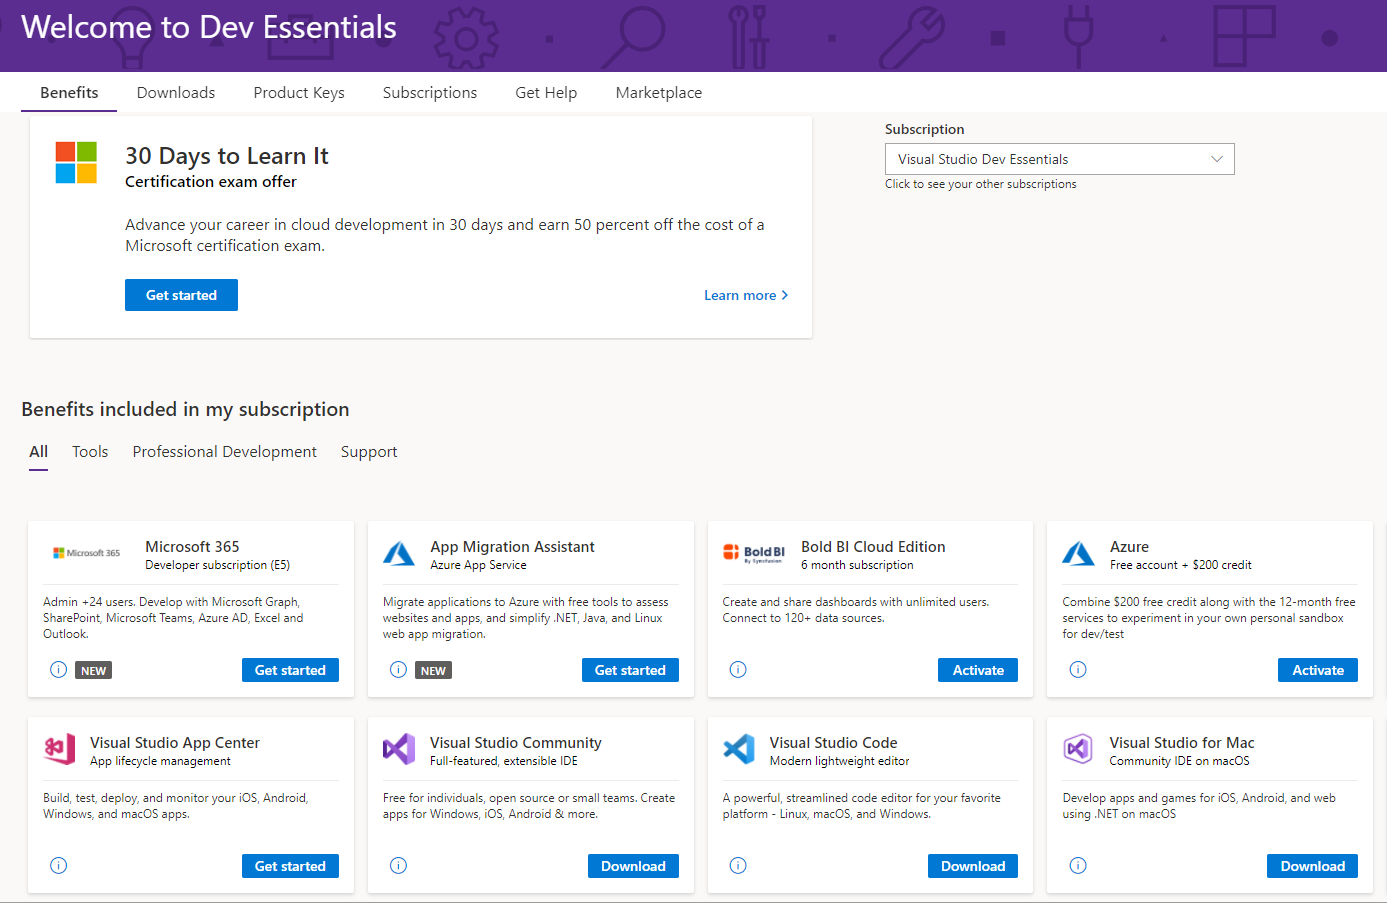Filter benefits by Professional Development
Image resolution: width=1387 pixels, height=903 pixels.
[x=224, y=452]
